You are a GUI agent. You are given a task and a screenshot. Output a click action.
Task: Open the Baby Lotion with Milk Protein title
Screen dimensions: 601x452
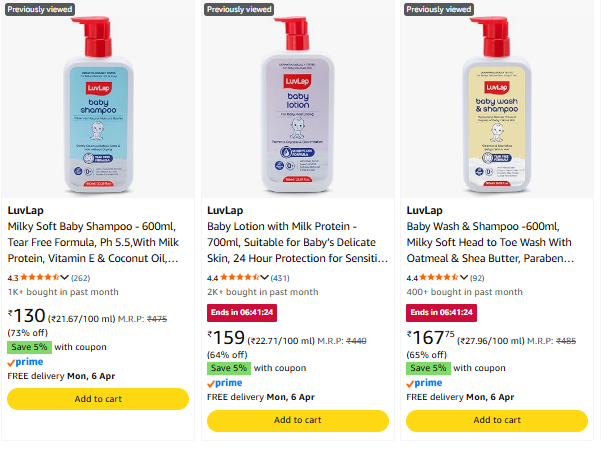point(297,242)
